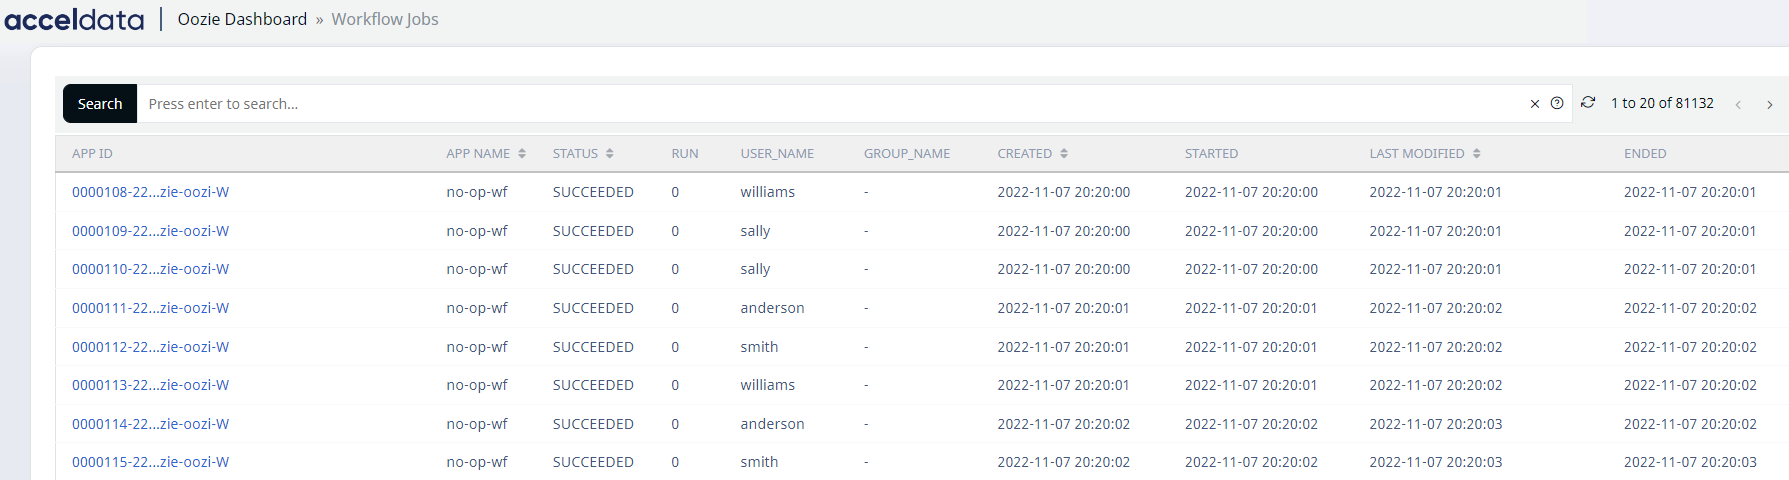The height and width of the screenshot is (480, 1789).
Task: Open job 0000109-22...zie-oozi-W
Action: click(x=150, y=231)
